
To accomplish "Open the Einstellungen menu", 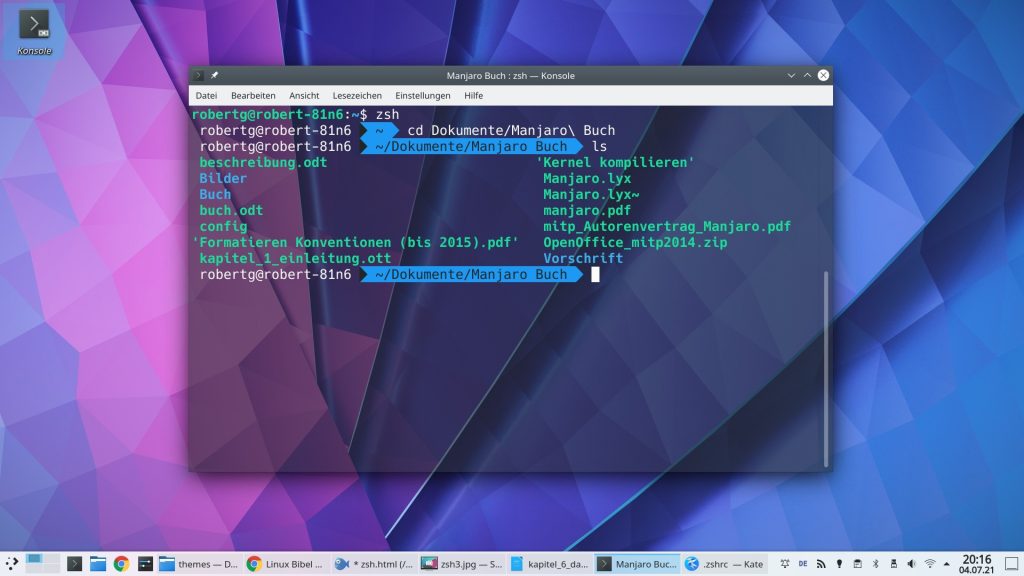I will (x=423, y=95).
